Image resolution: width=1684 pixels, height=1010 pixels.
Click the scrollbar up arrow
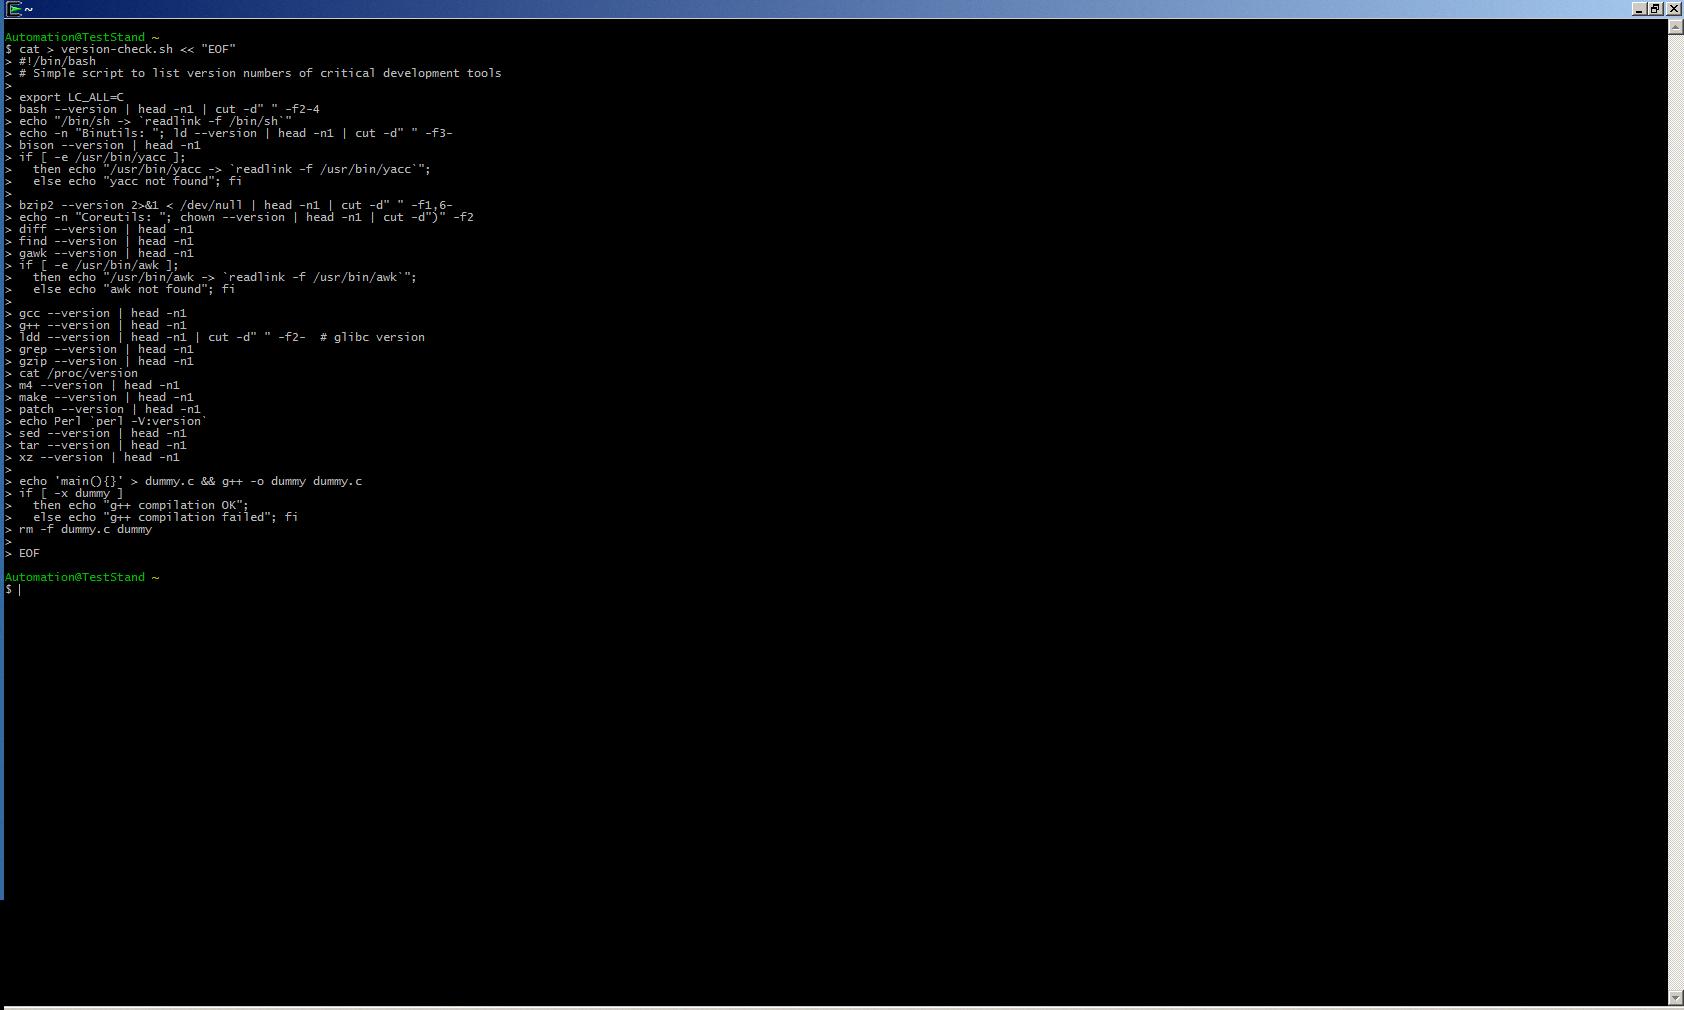click(1675, 27)
